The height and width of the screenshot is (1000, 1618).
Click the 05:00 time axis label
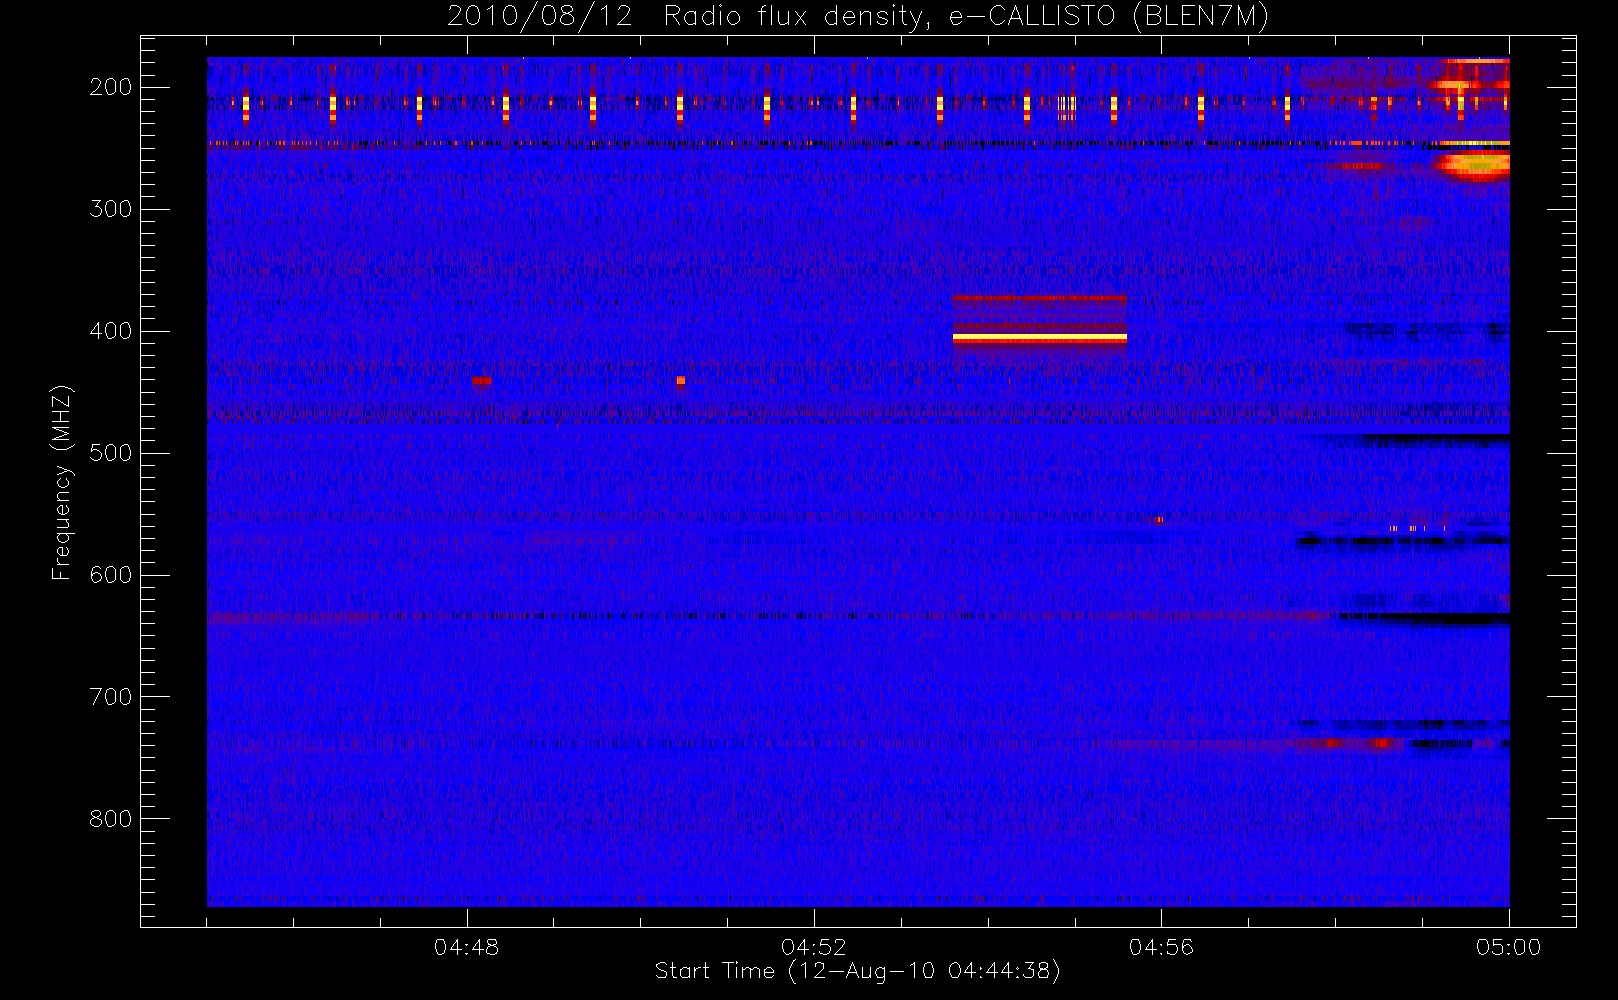pyautogui.click(x=1508, y=947)
